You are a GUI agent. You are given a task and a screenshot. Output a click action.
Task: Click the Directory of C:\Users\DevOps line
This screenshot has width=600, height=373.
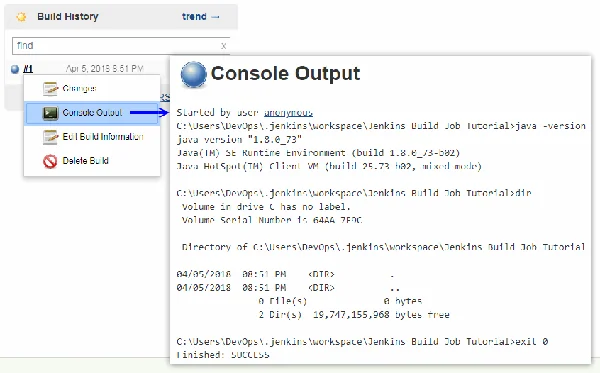[383, 247]
